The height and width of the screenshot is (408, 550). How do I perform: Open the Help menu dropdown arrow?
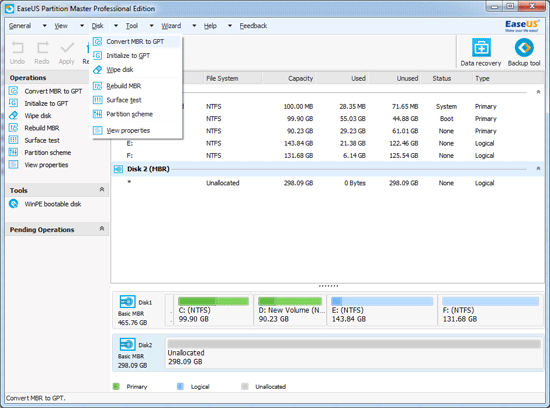(230, 26)
